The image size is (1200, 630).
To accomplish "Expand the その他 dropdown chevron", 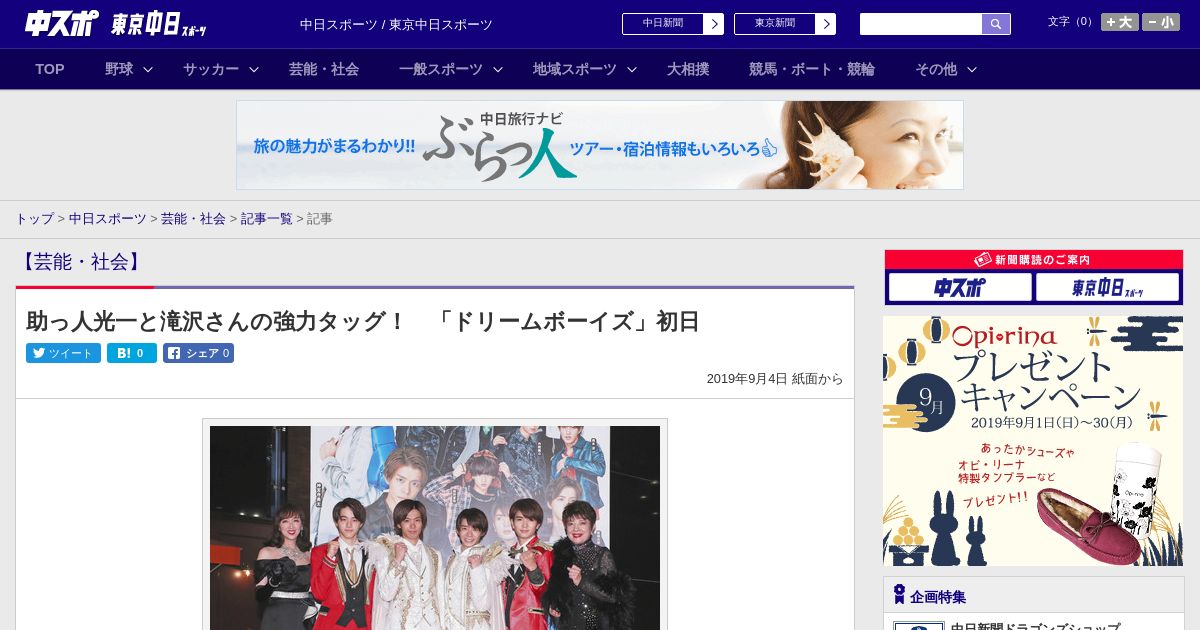I will pos(972,69).
